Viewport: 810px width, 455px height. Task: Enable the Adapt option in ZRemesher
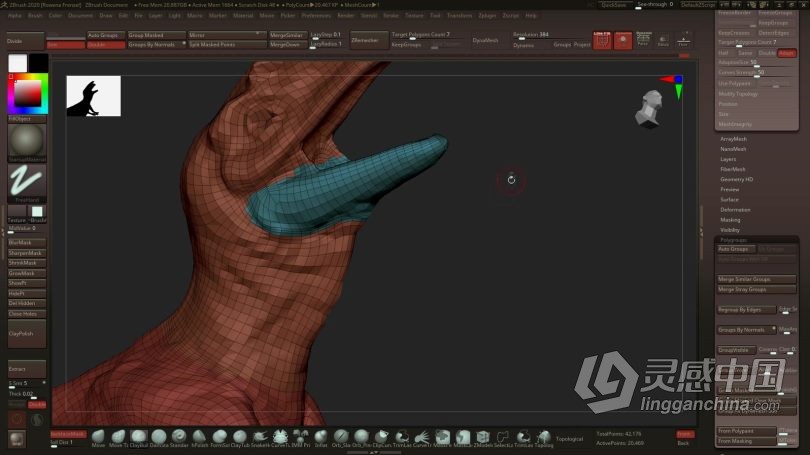[787, 53]
